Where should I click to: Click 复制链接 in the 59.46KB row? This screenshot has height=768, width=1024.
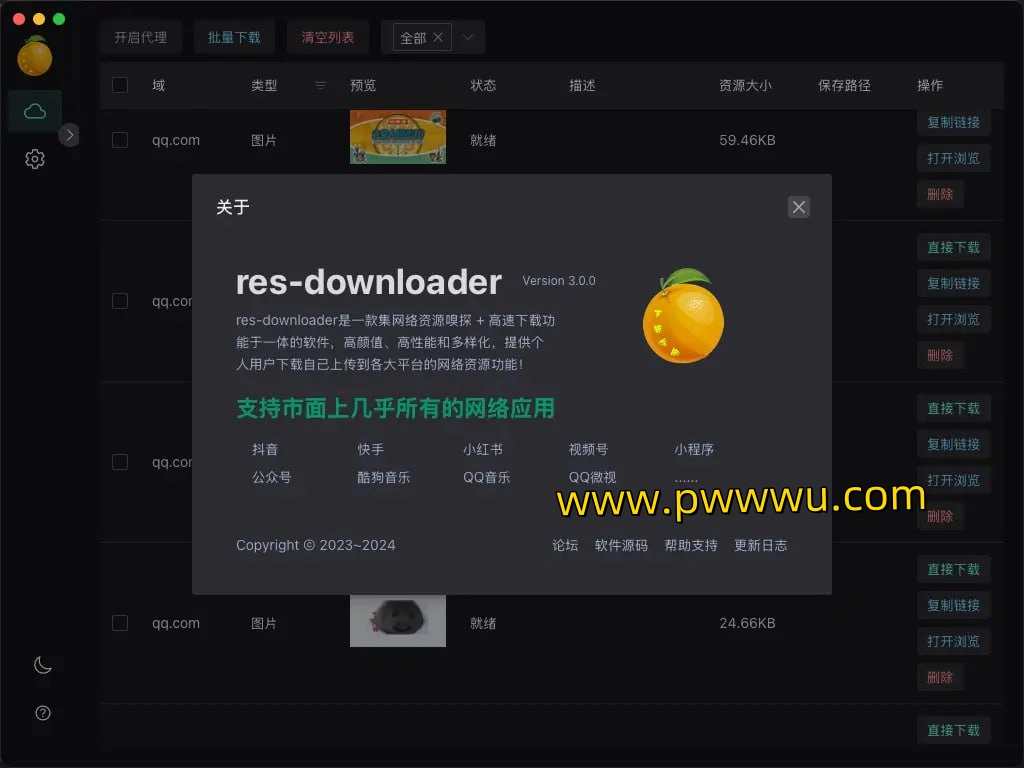[953, 122]
